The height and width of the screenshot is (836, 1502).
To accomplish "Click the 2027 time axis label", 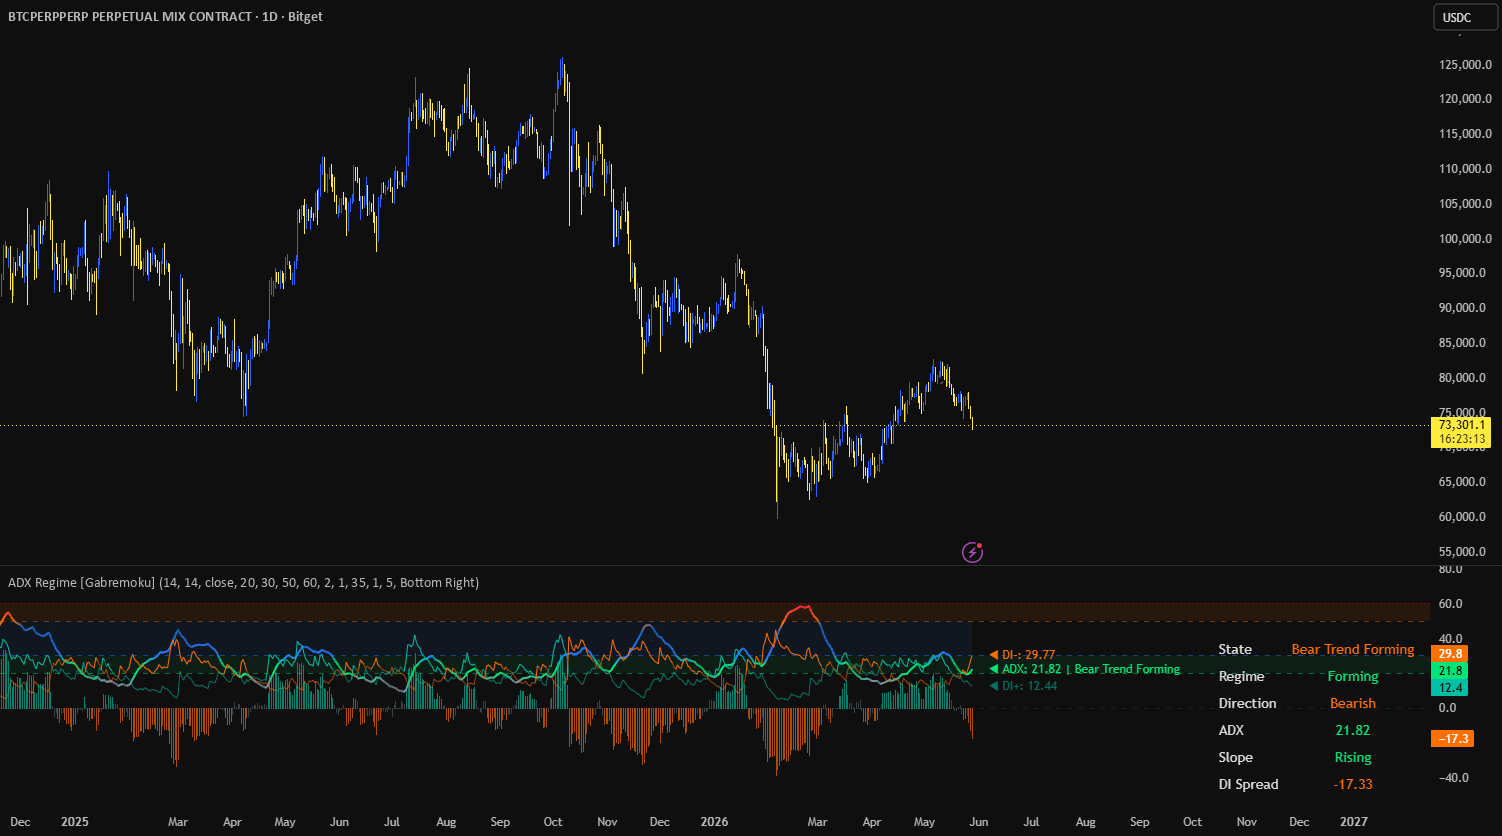I will (x=1353, y=822).
